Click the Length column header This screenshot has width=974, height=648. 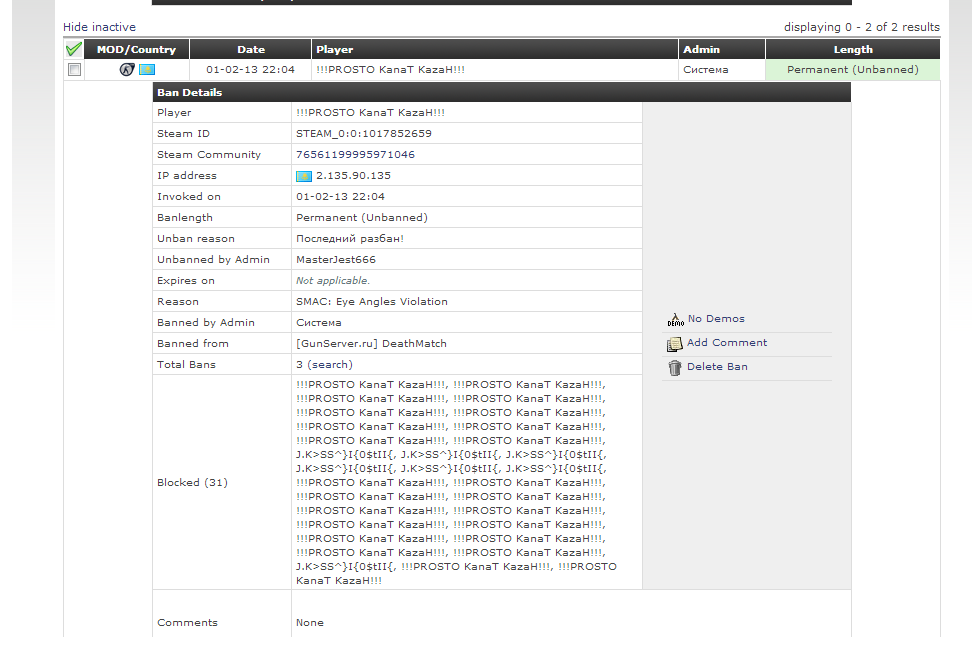pyautogui.click(x=852, y=49)
